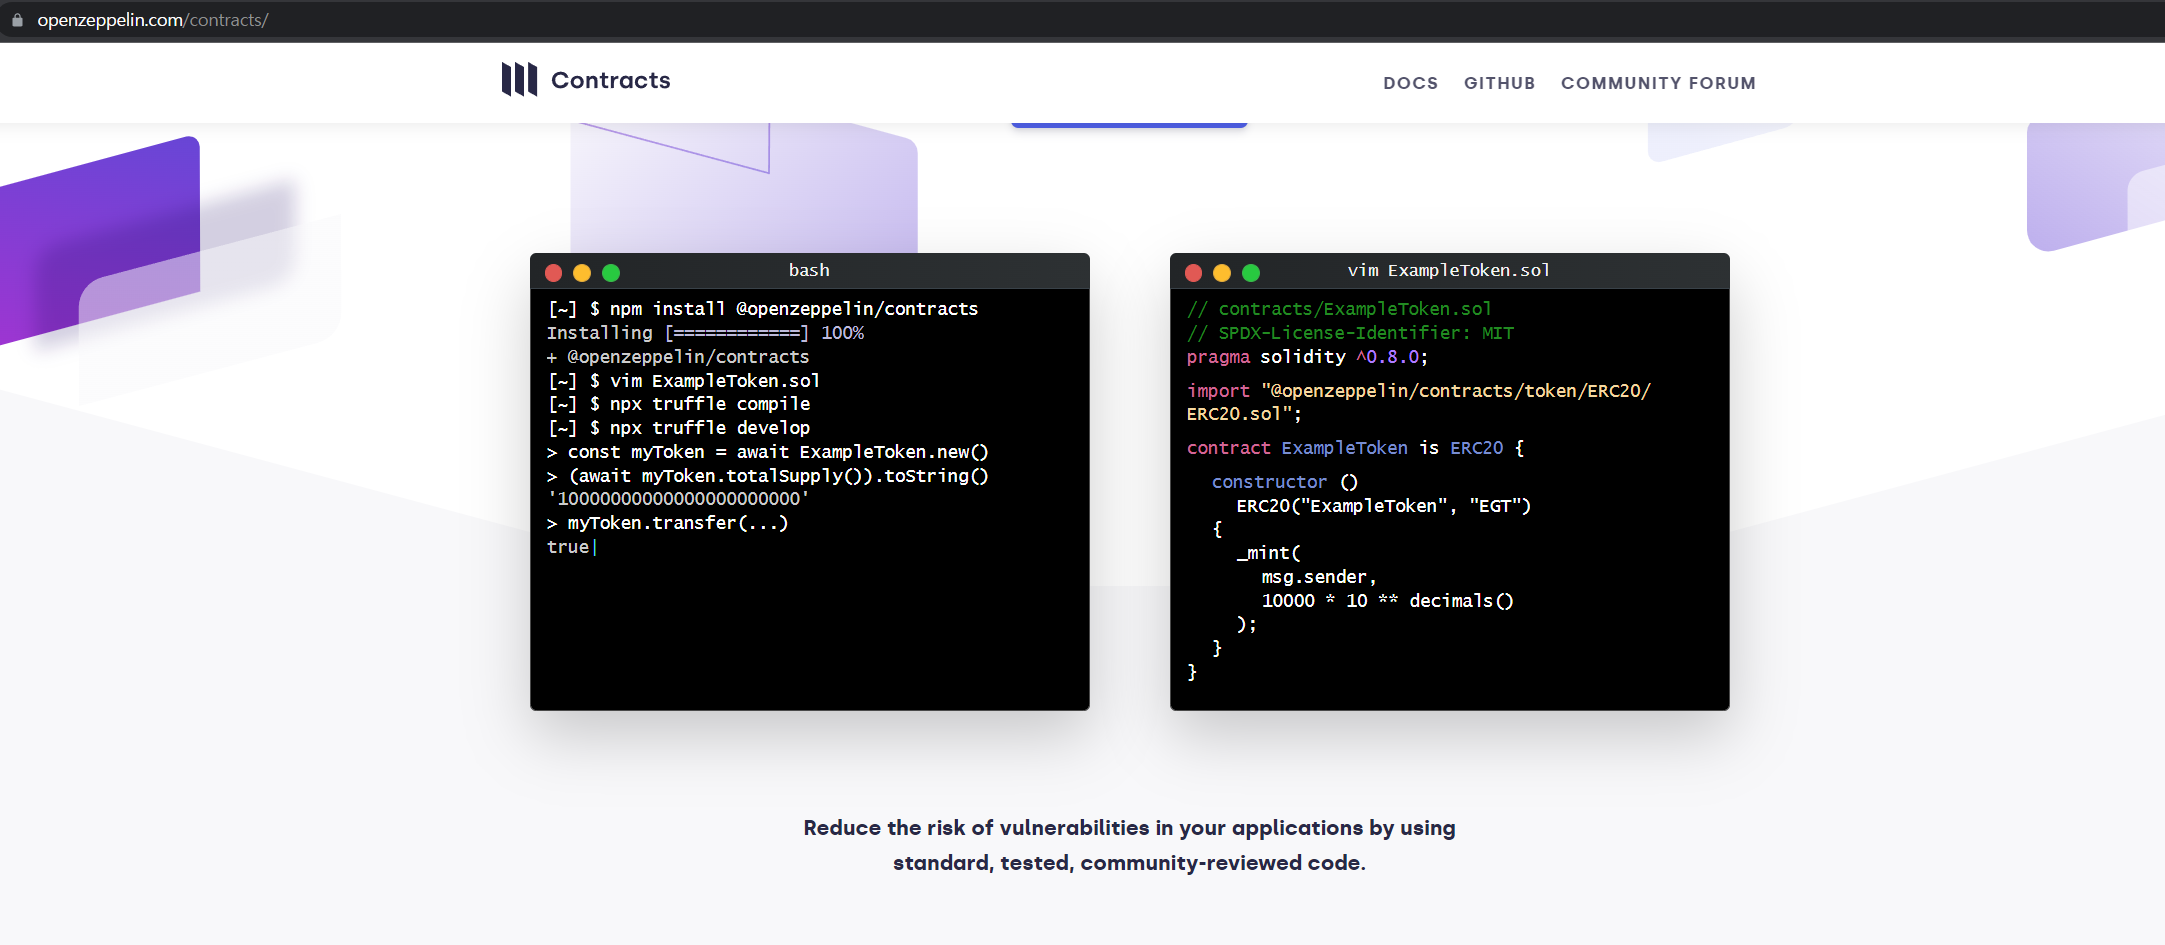Click the 'const myToken = await ExampleToken.new()' line
Viewport: 2165px width, 945px height.
pyautogui.click(x=768, y=452)
